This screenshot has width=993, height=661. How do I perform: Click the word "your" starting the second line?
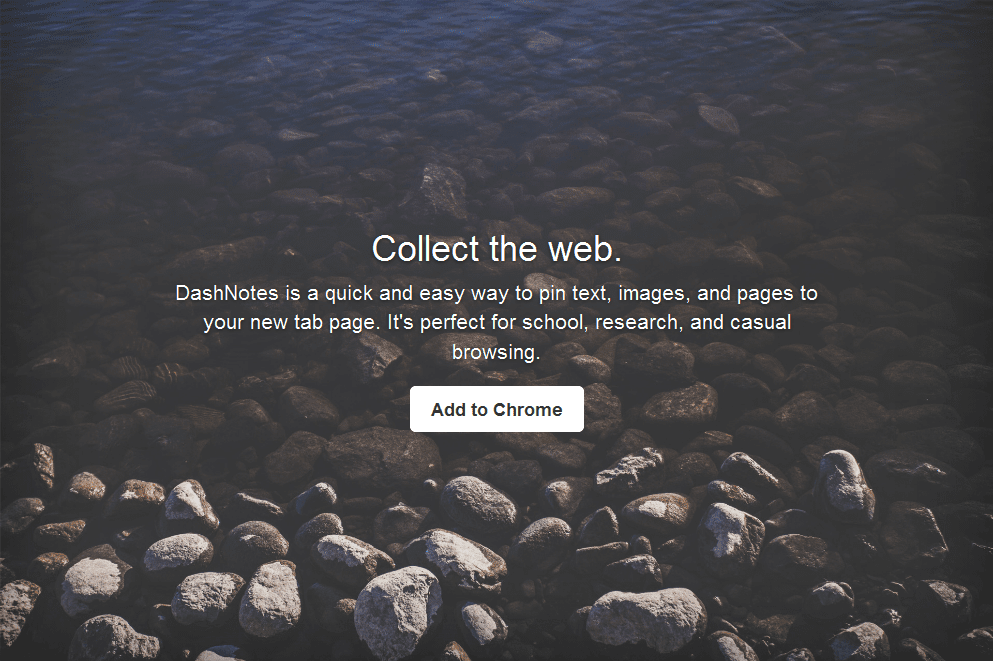point(224,324)
